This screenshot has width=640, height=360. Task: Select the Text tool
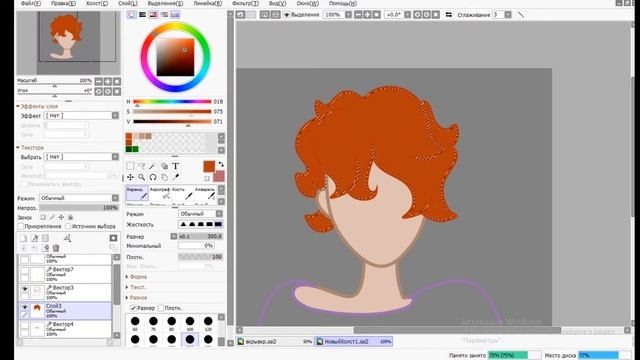pos(176,166)
